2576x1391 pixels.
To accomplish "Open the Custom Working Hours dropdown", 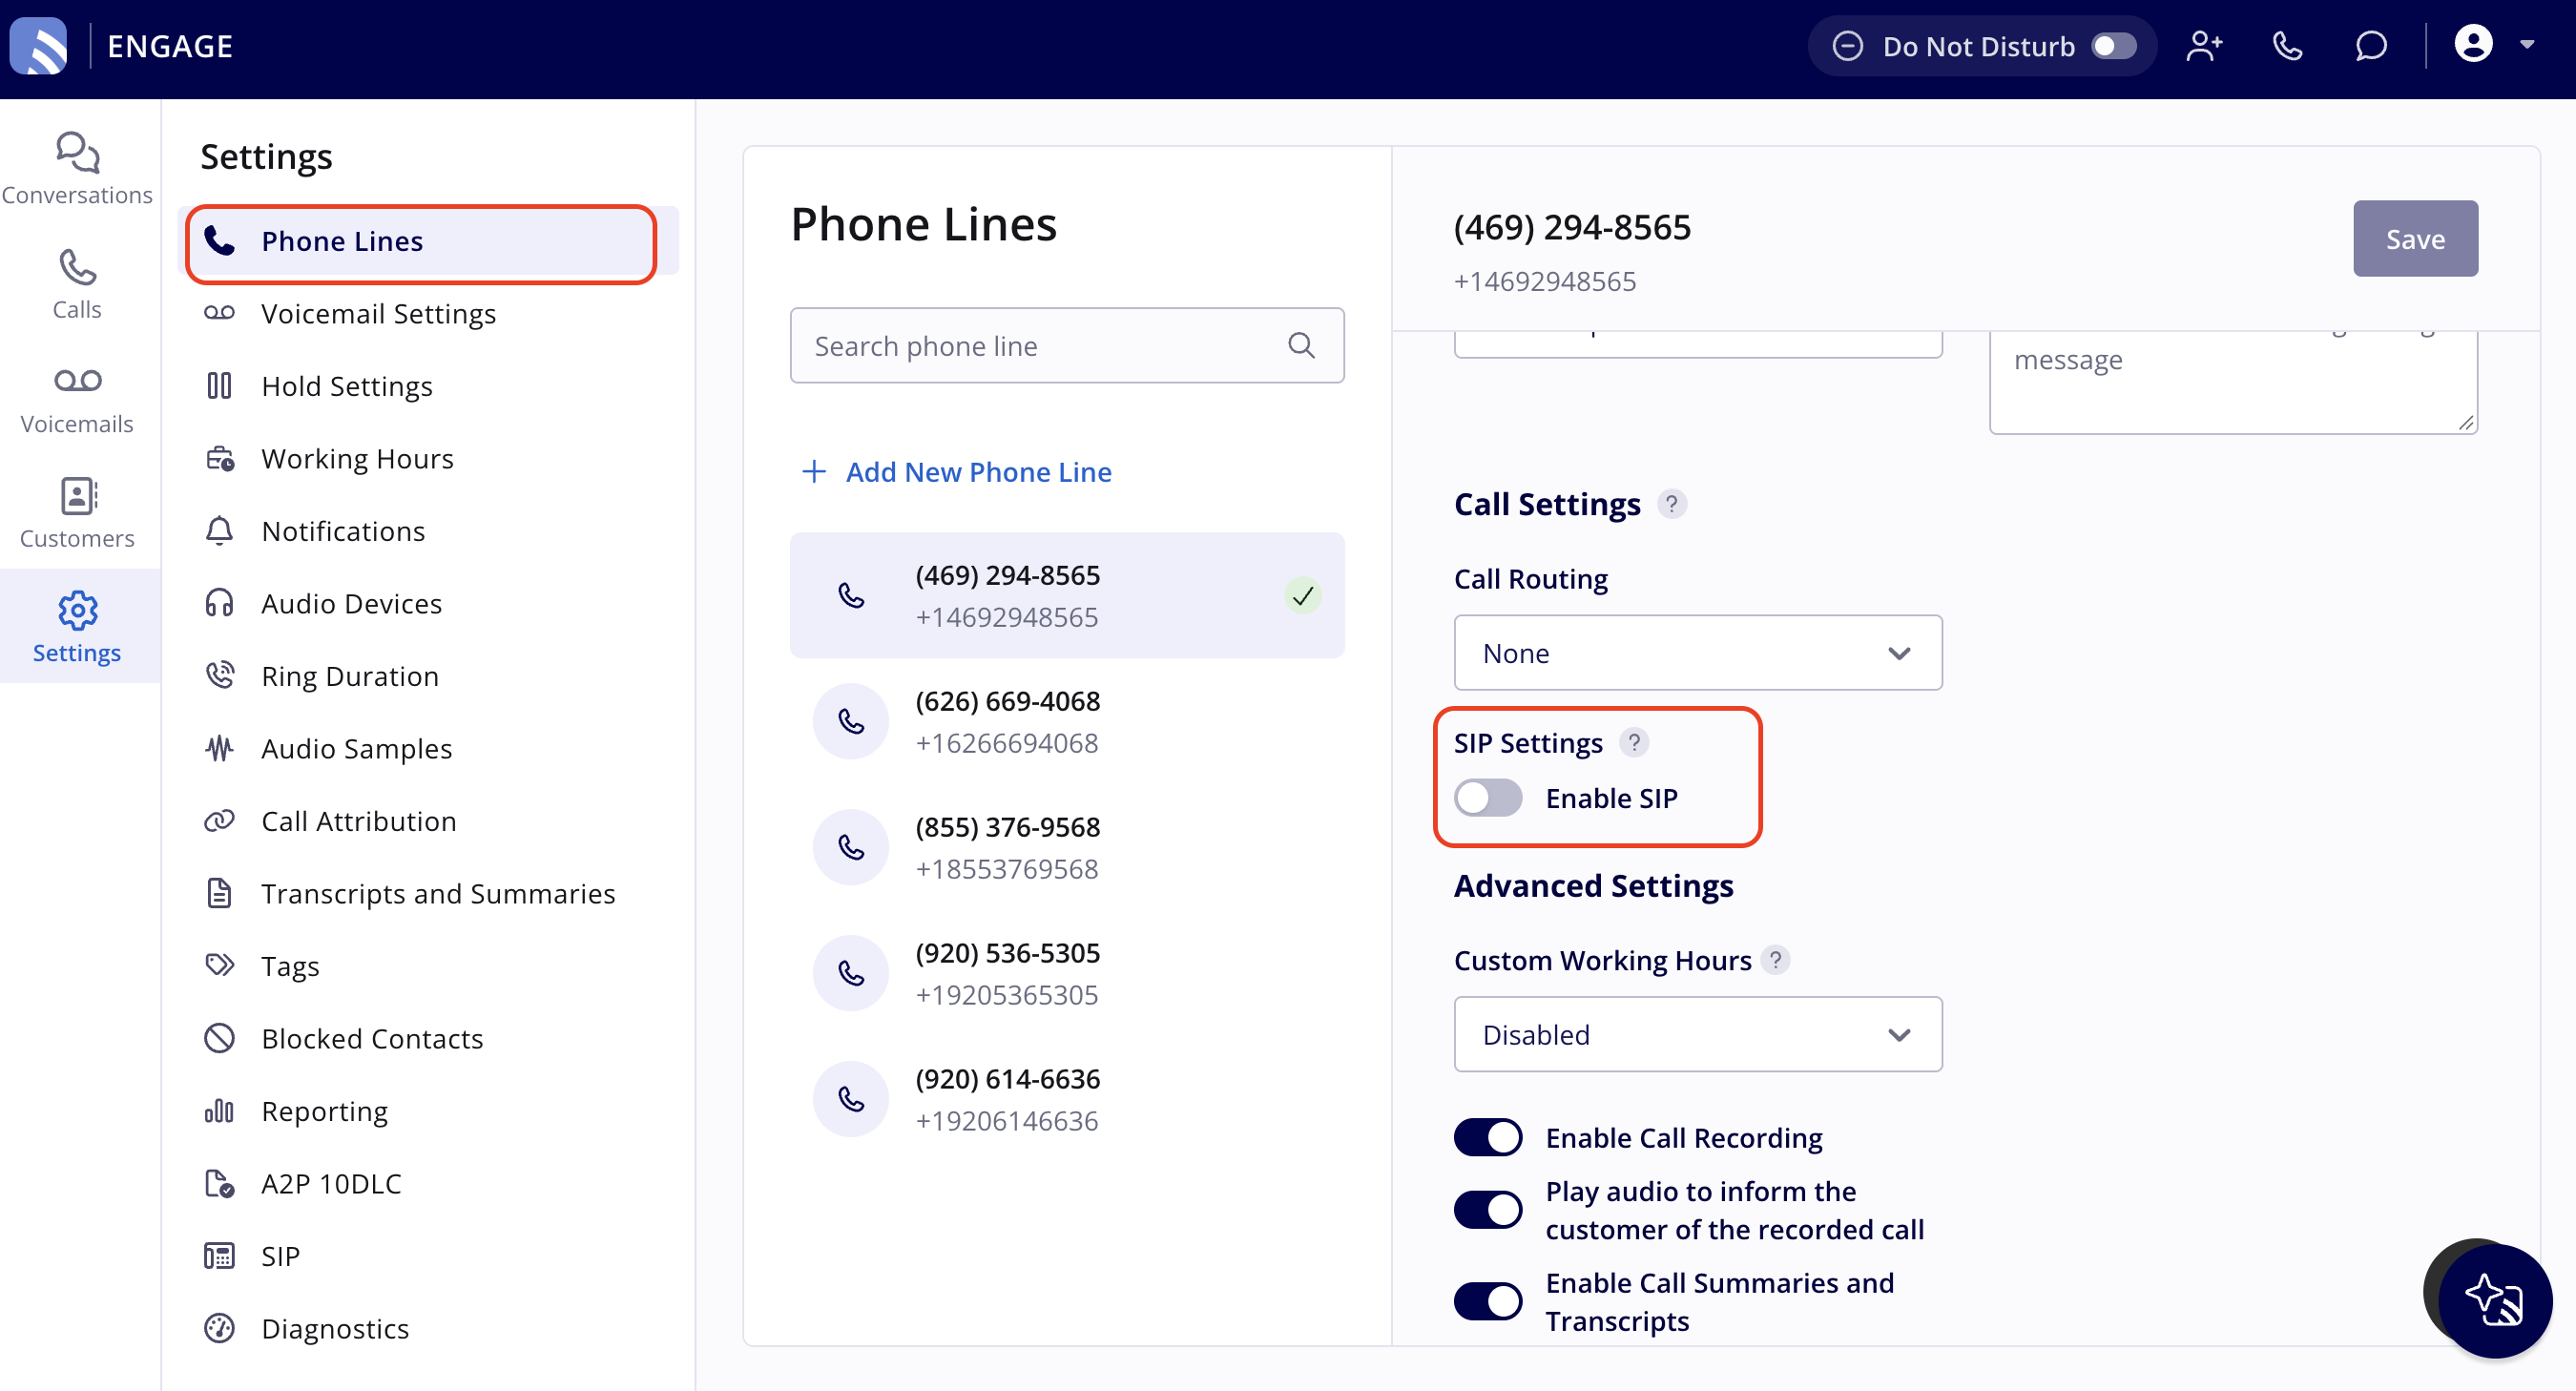I will coord(1697,1033).
